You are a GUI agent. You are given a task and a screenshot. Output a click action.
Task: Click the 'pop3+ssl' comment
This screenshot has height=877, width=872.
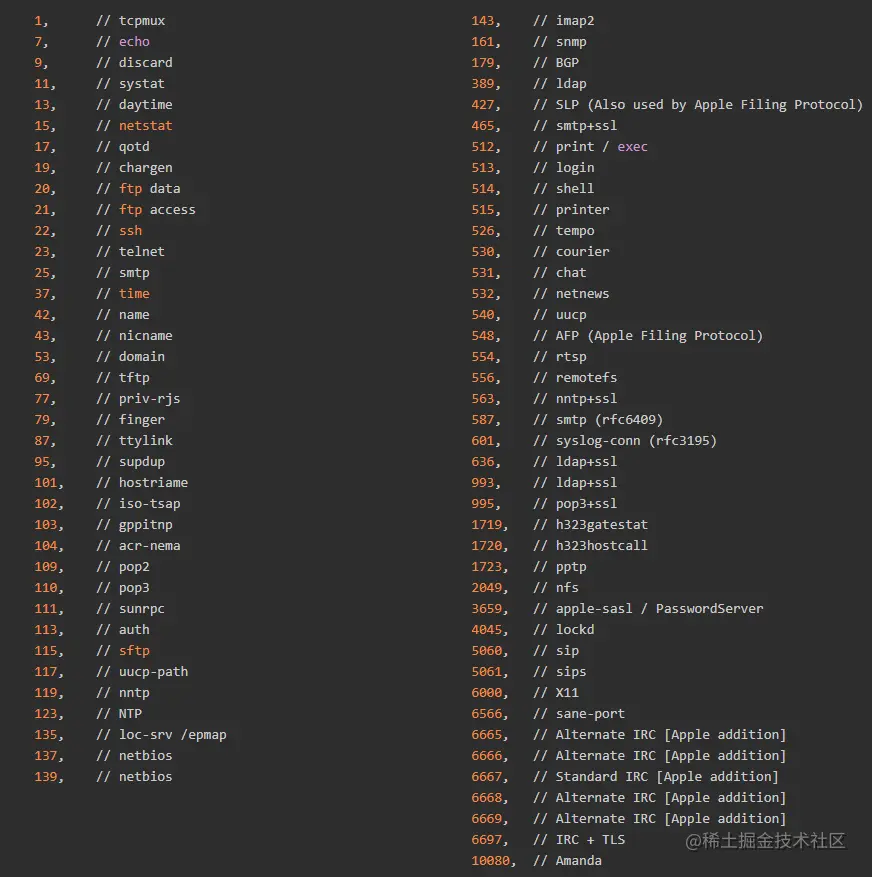pyautogui.click(x=586, y=504)
